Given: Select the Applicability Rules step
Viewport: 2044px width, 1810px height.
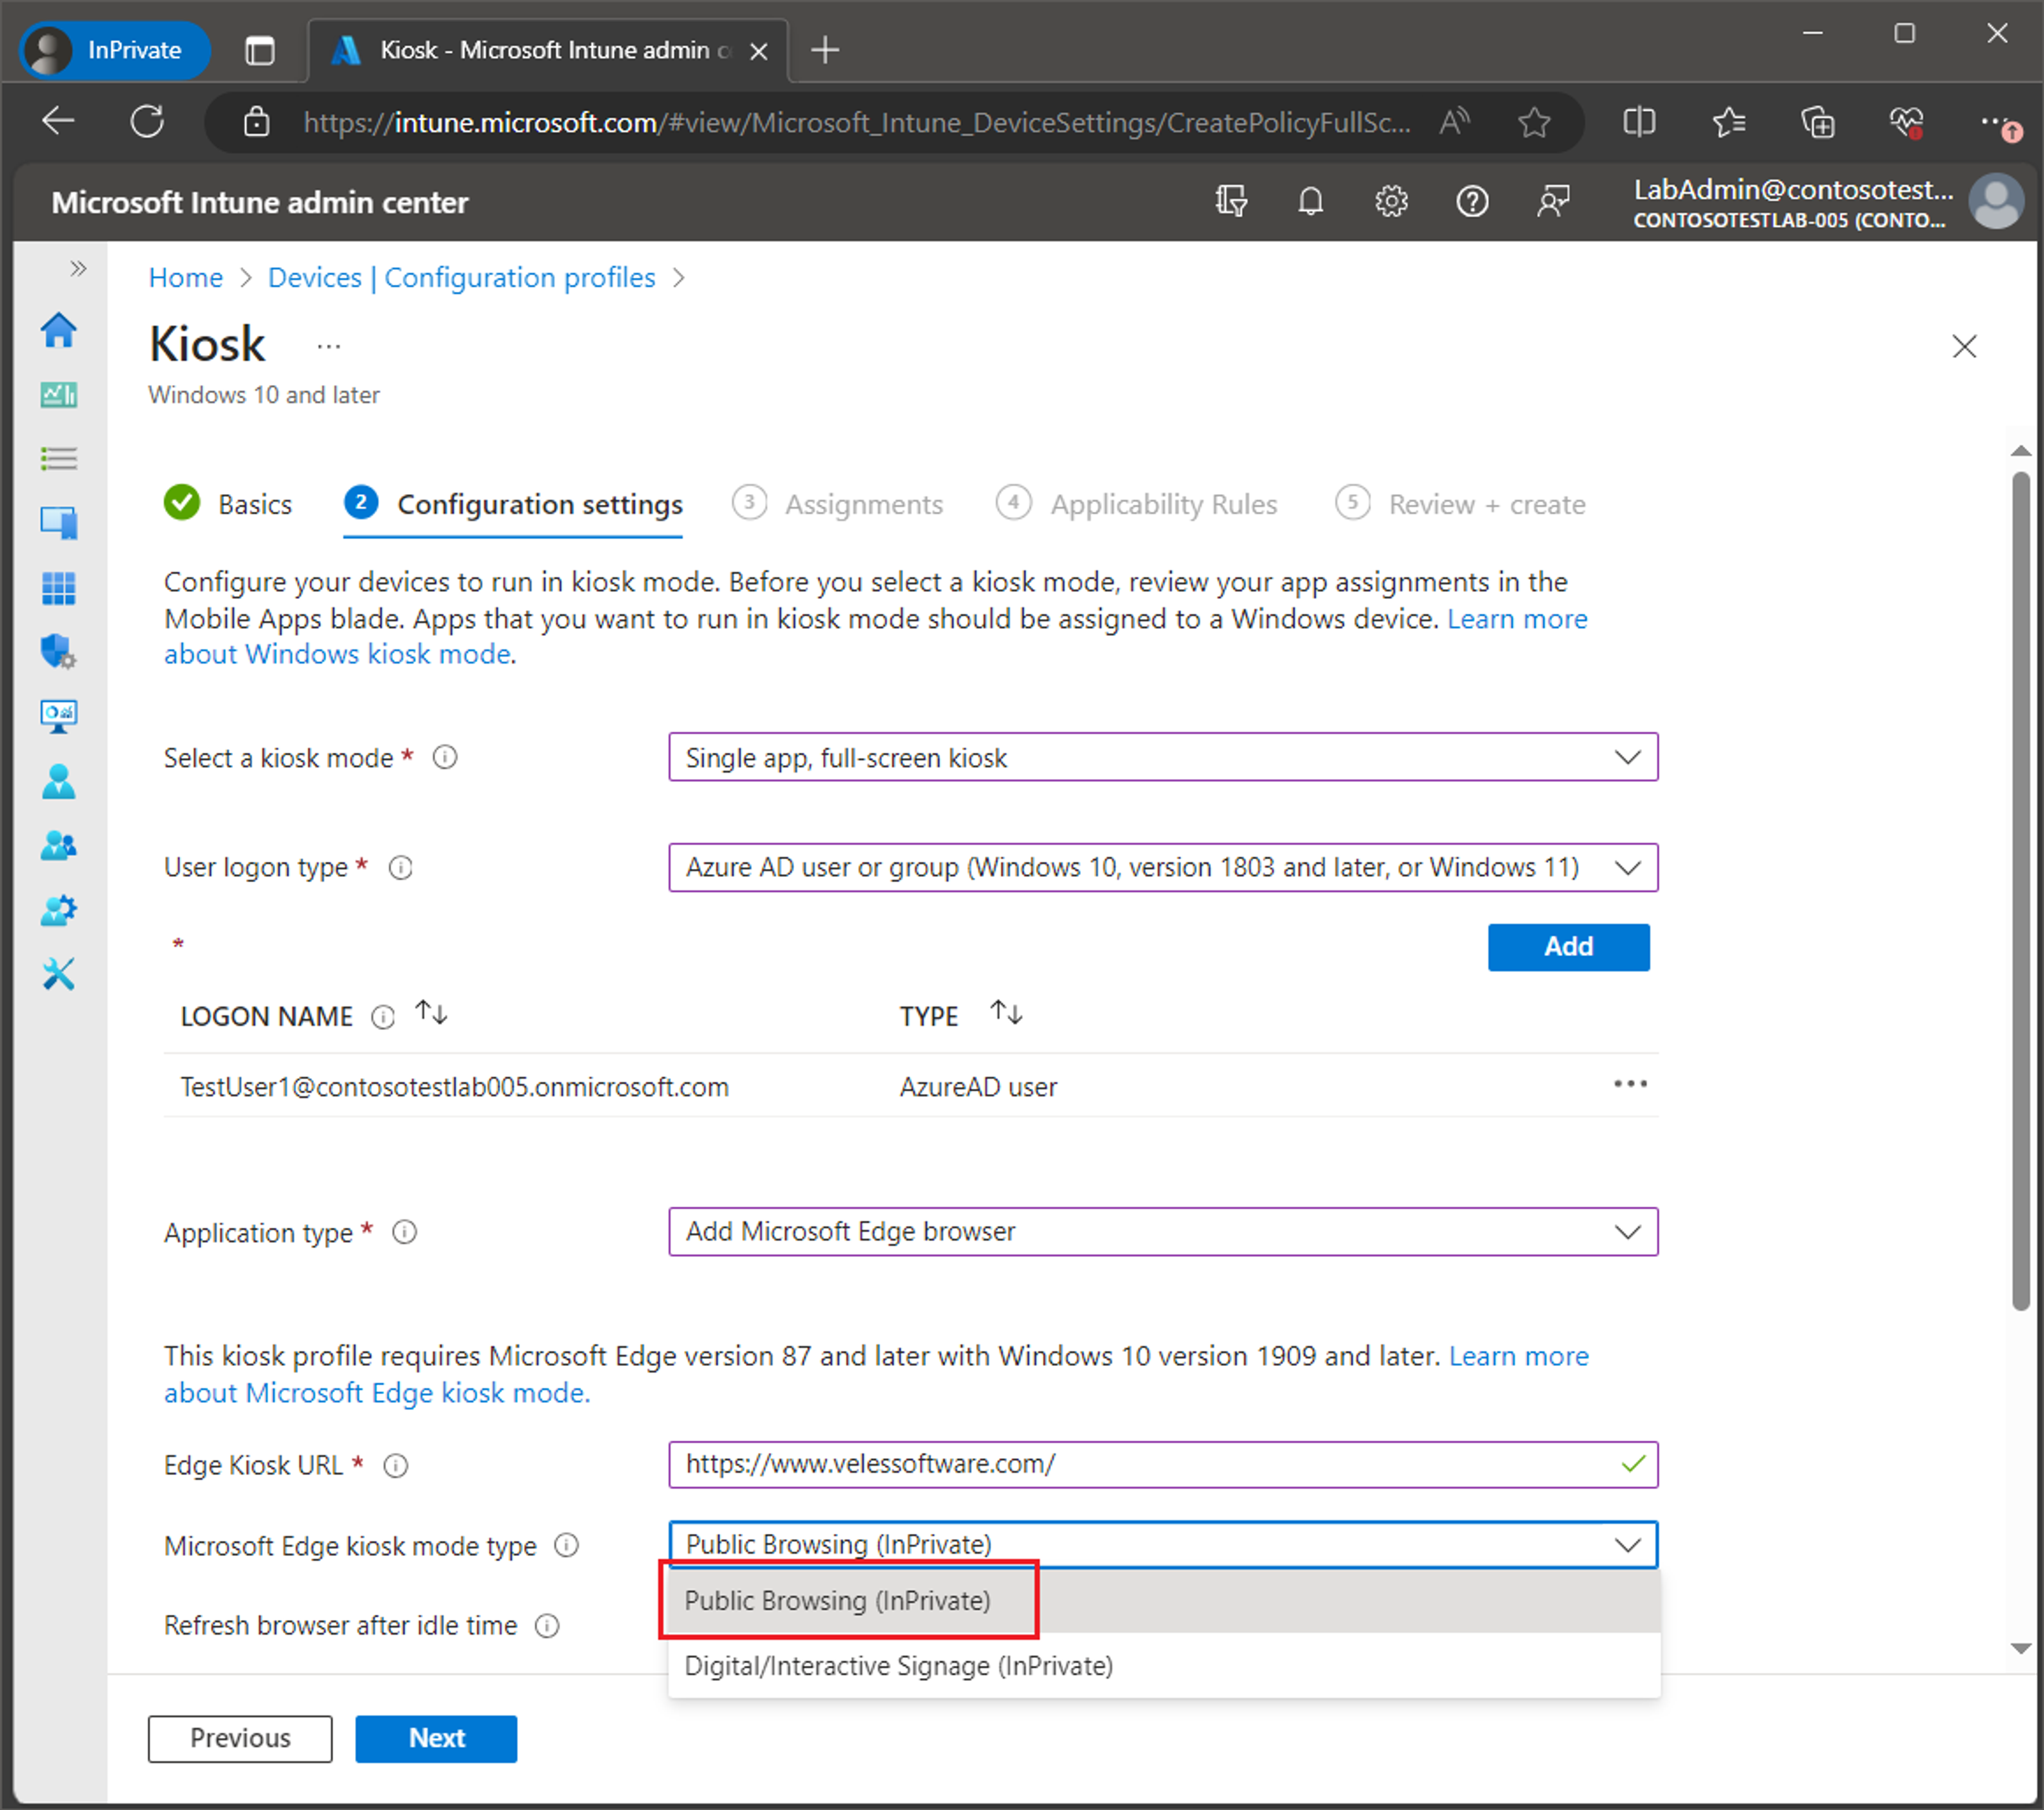Looking at the screenshot, I should pos(1137,504).
